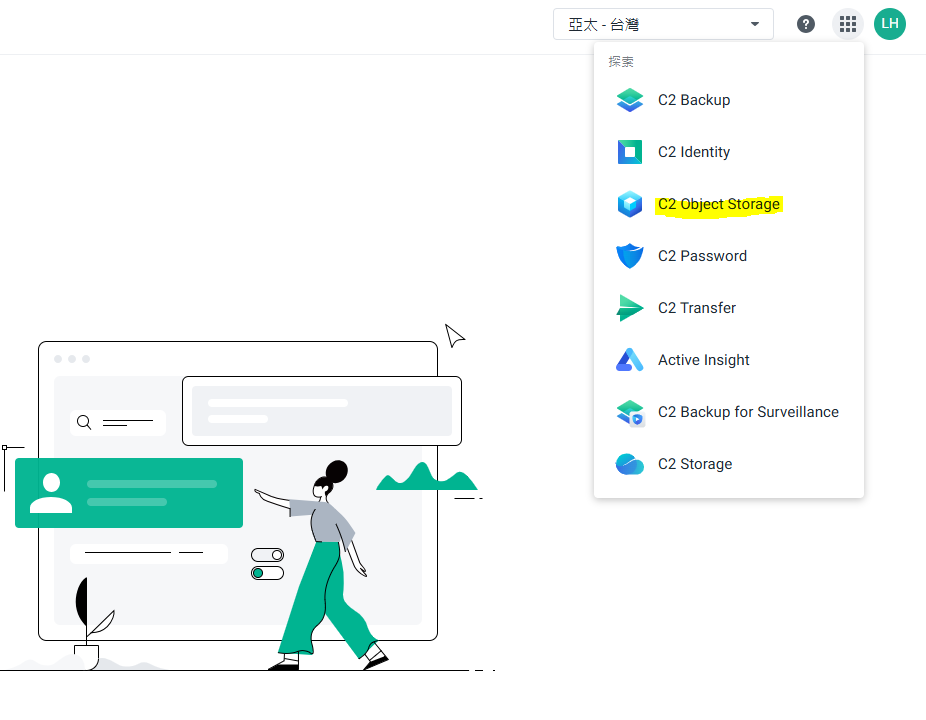Open the LH user avatar menu
This screenshot has height=720, width=926.
[x=889, y=24]
